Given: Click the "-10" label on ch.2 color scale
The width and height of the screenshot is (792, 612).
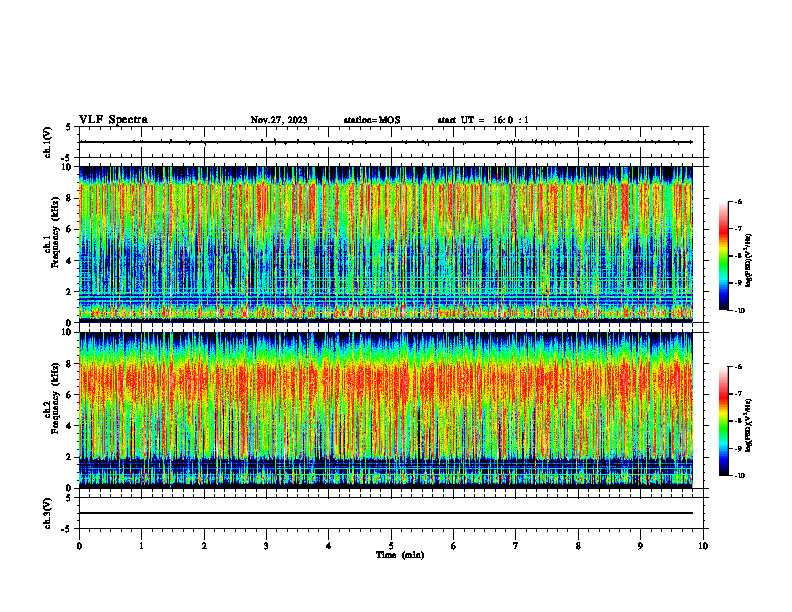Looking at the screenshot, I should tap(740, 476).
